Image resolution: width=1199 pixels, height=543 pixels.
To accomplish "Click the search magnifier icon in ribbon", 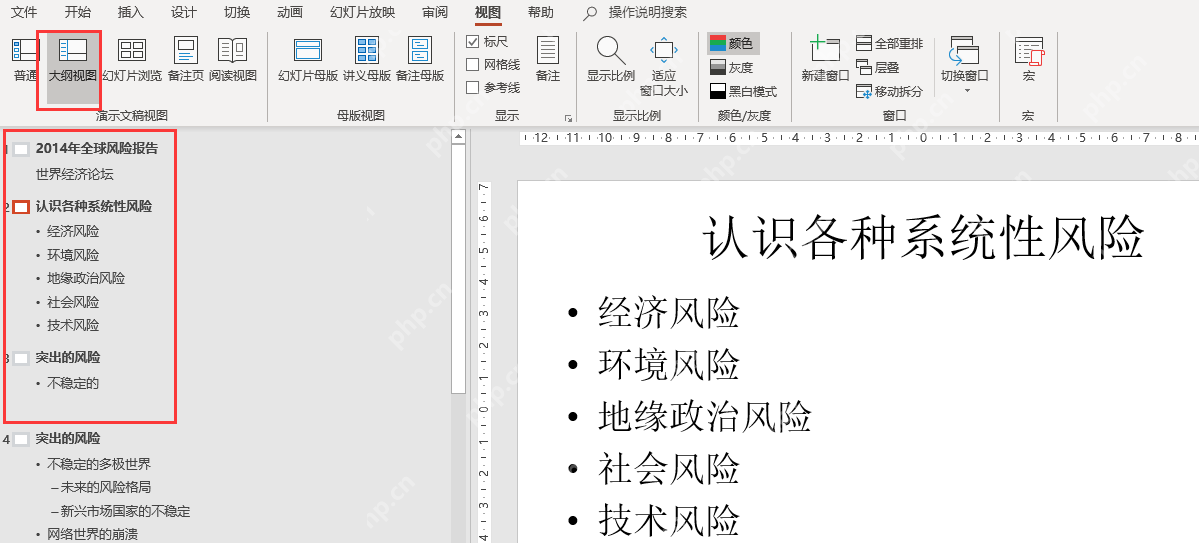I will click(590, 13).
